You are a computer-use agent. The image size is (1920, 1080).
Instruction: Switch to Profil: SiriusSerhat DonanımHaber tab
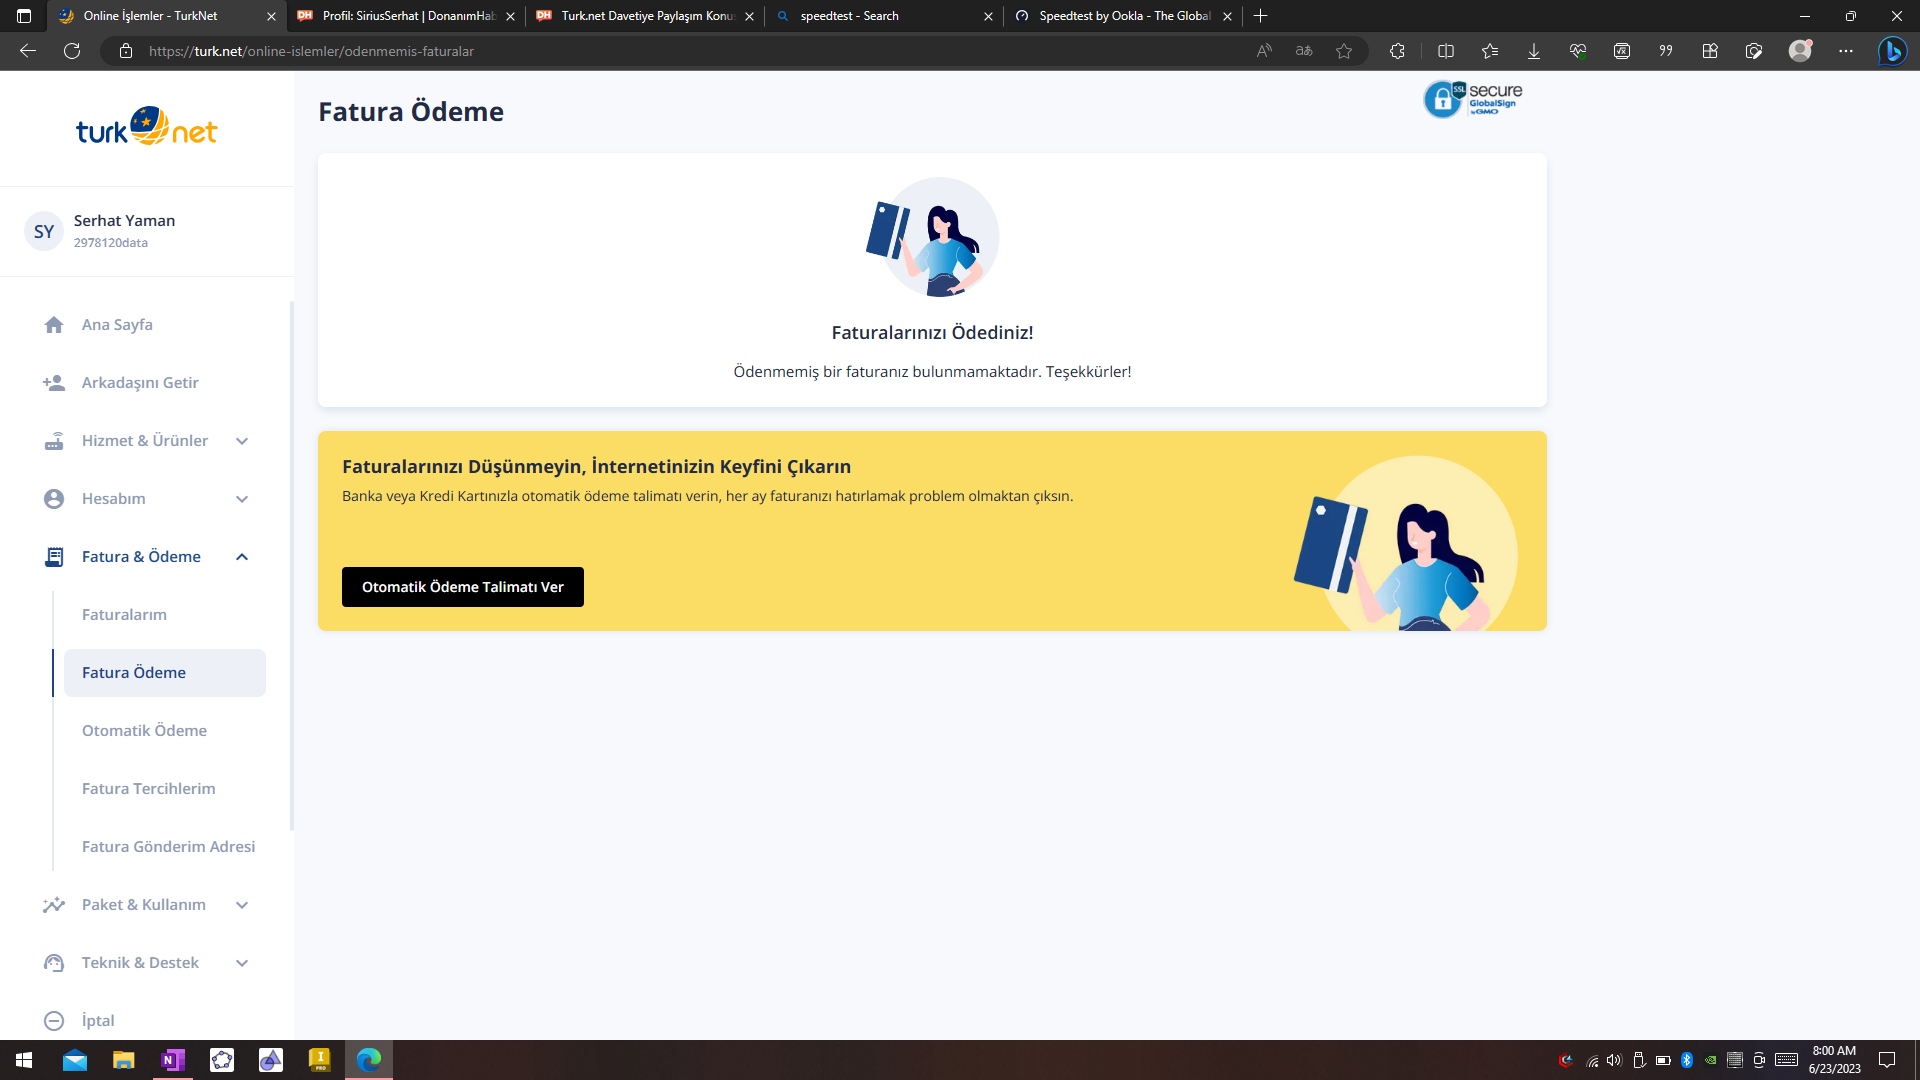[x=405, y=16]
